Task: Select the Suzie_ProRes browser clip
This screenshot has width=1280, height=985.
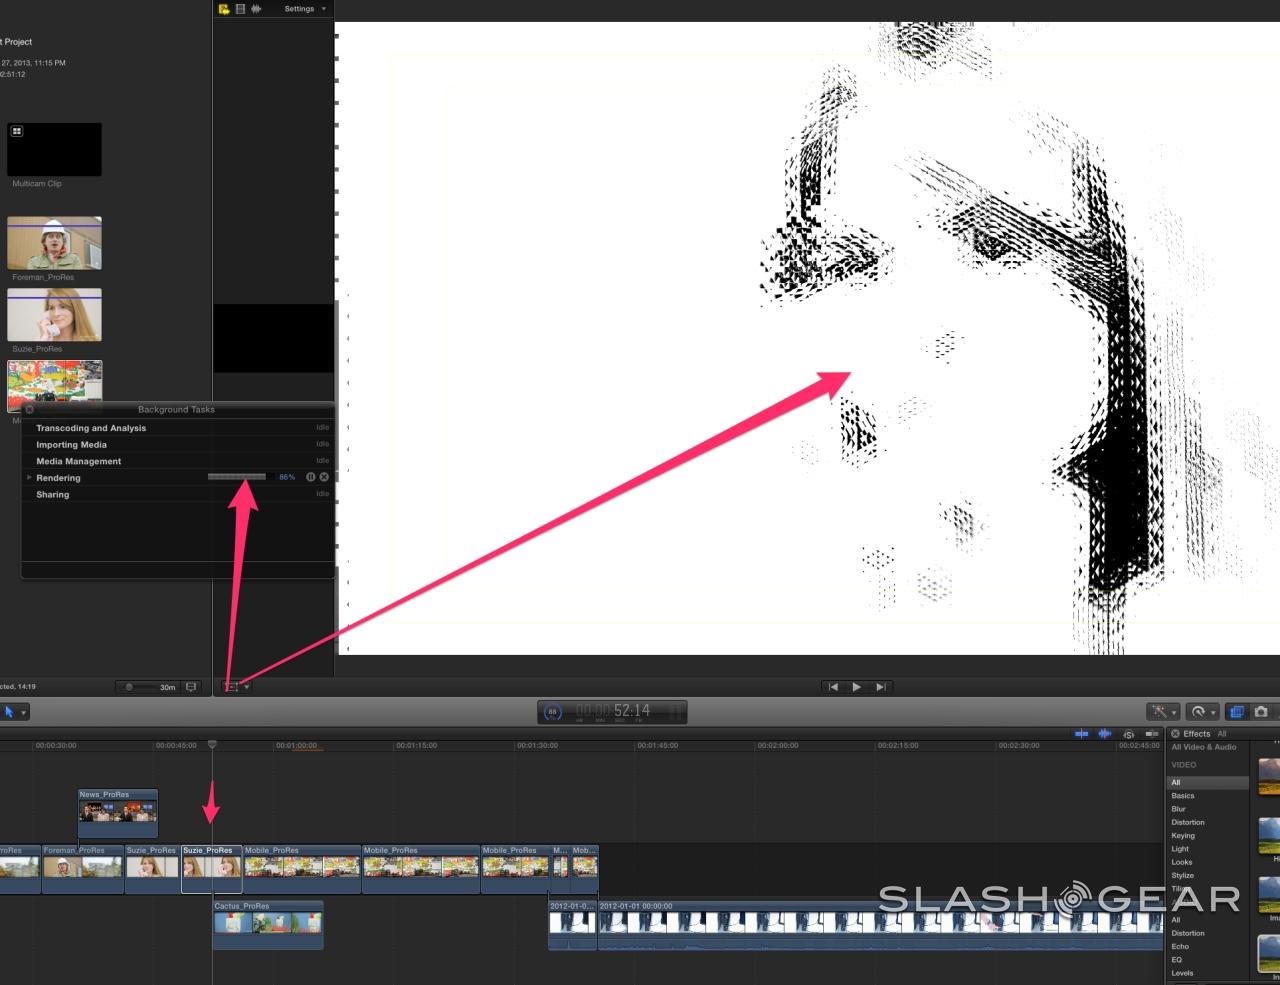Action: point(54,315)
